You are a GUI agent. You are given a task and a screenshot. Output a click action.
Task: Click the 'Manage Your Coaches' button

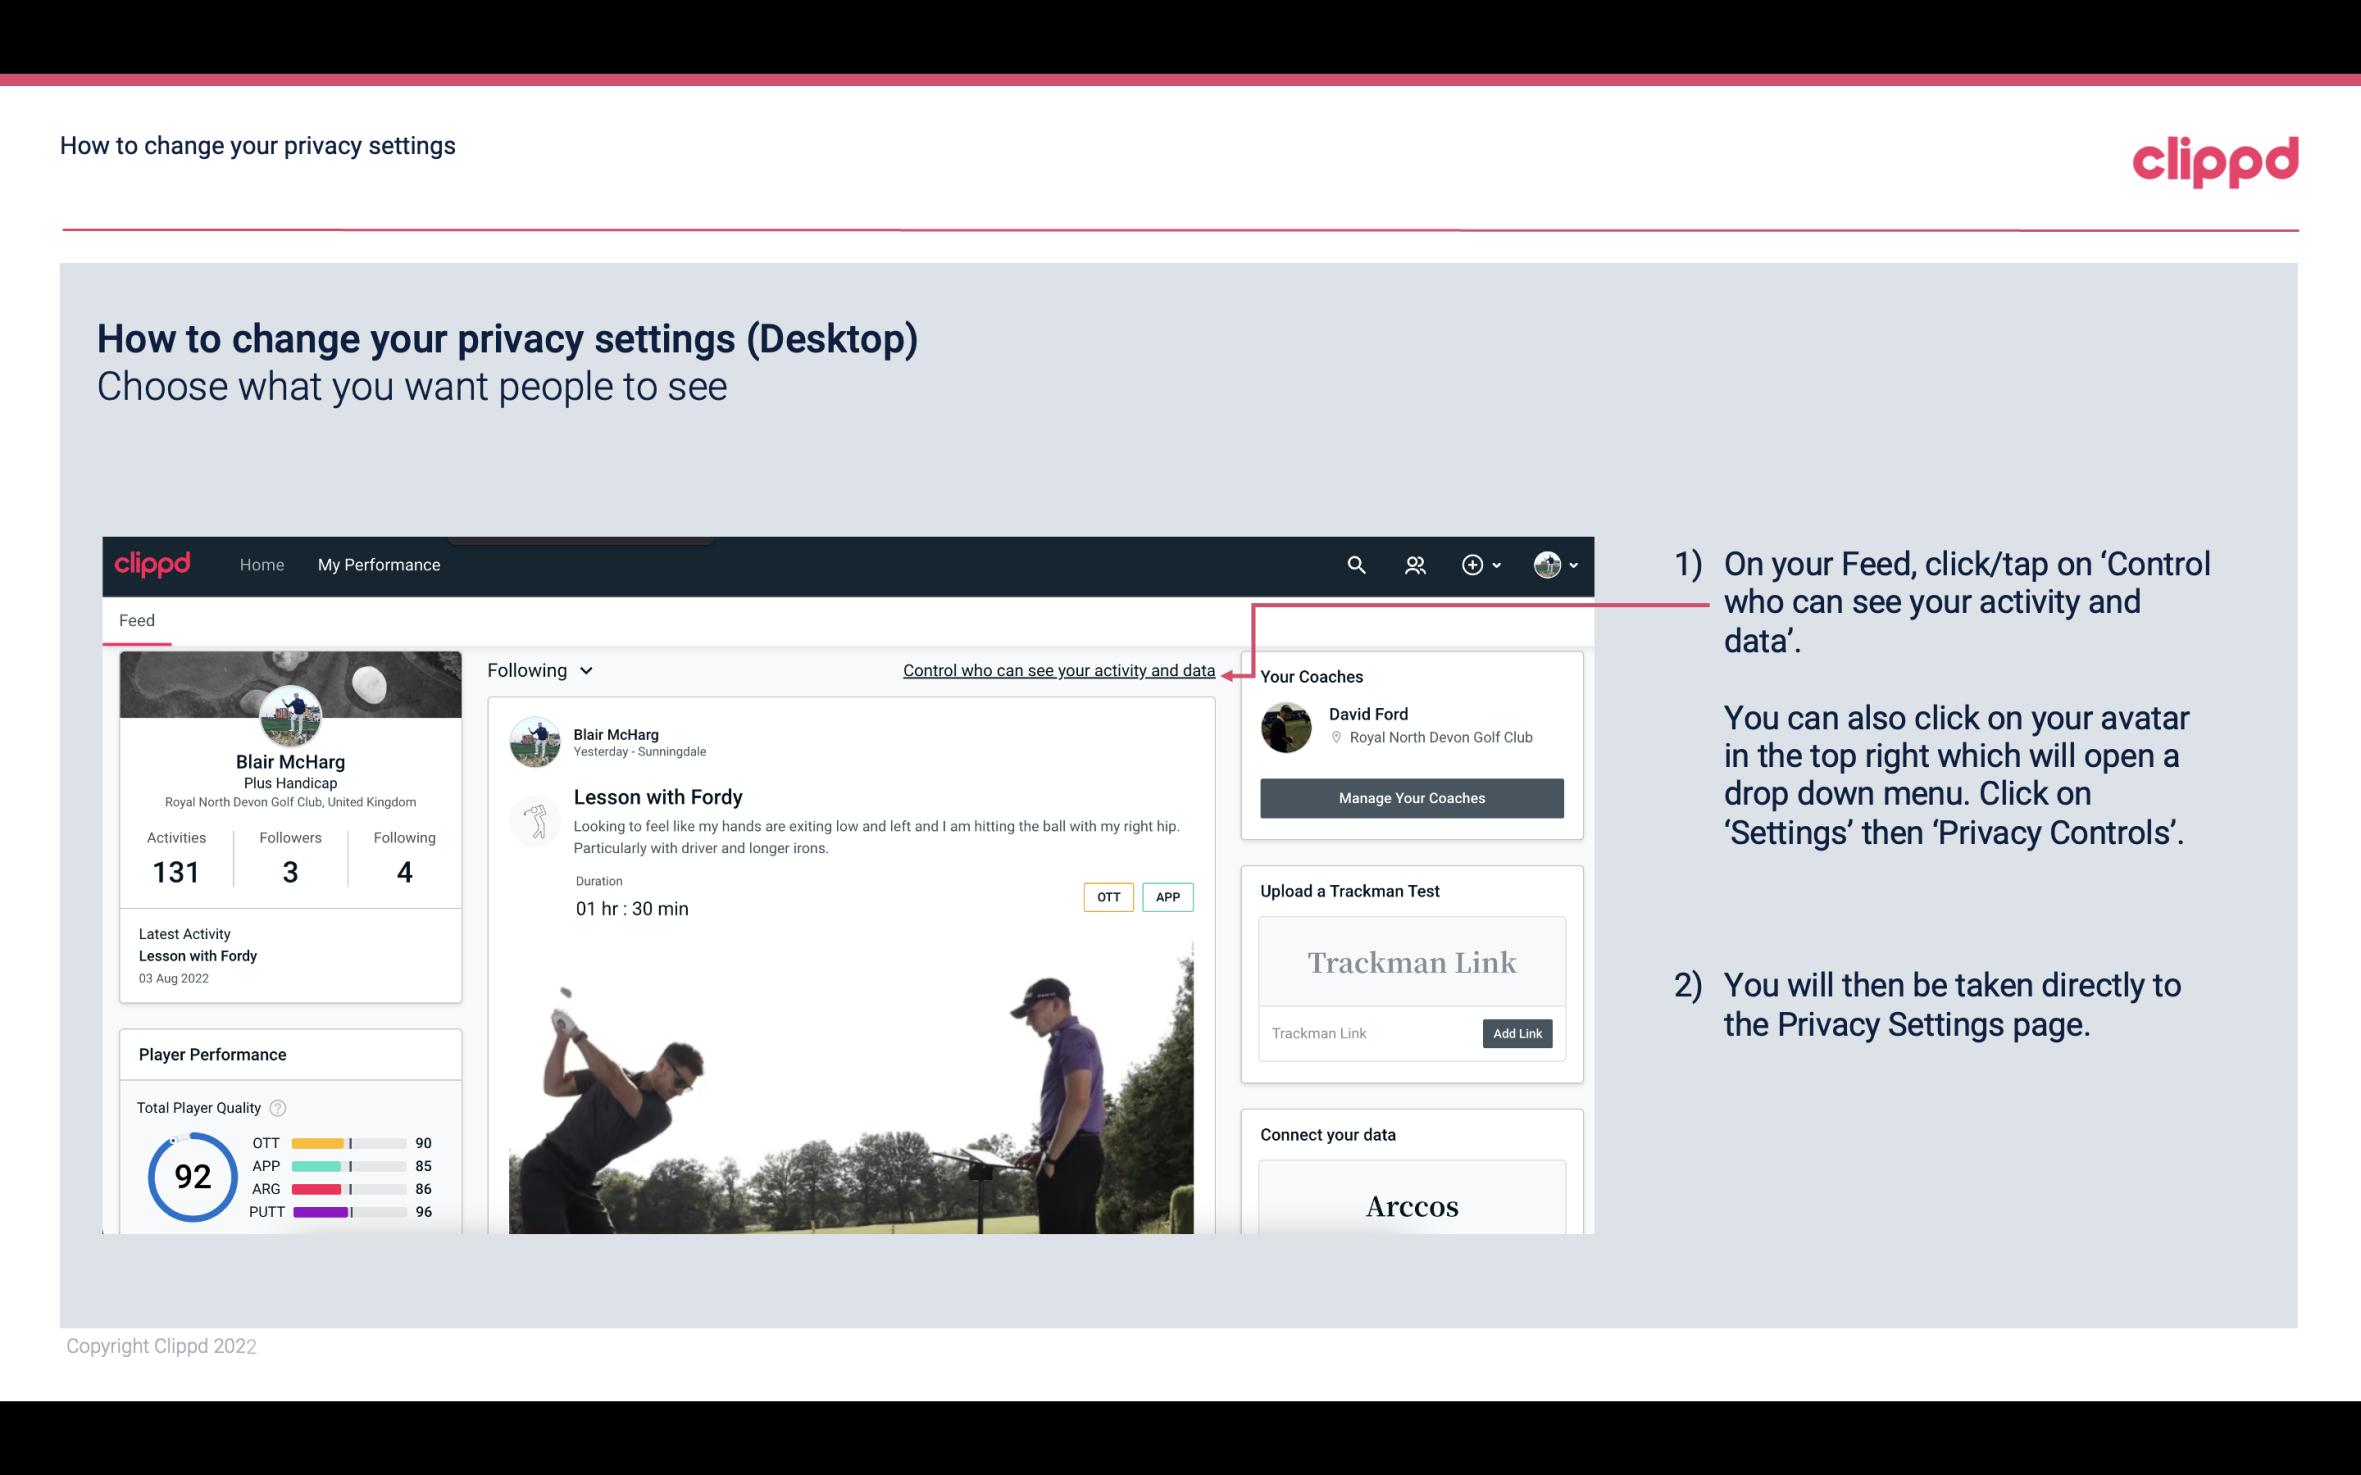tap(1412, 797)
